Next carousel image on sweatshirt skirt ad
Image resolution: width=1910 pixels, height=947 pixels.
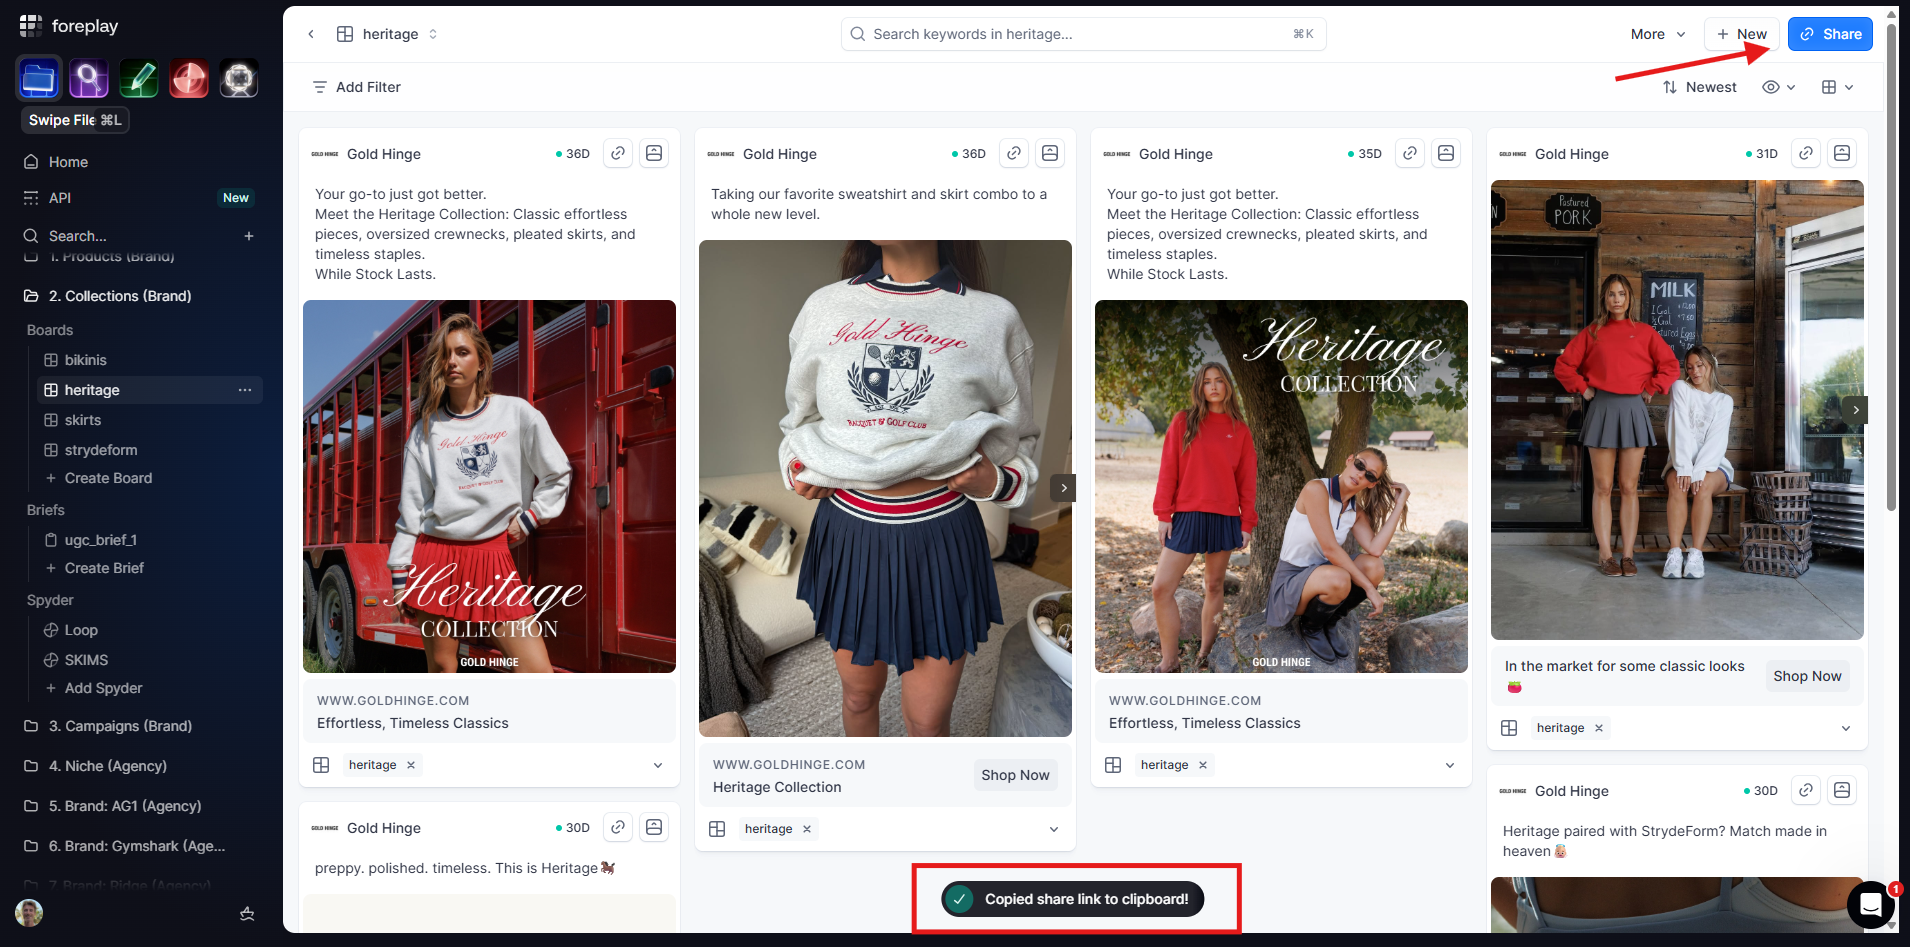tap(1064, 488)
